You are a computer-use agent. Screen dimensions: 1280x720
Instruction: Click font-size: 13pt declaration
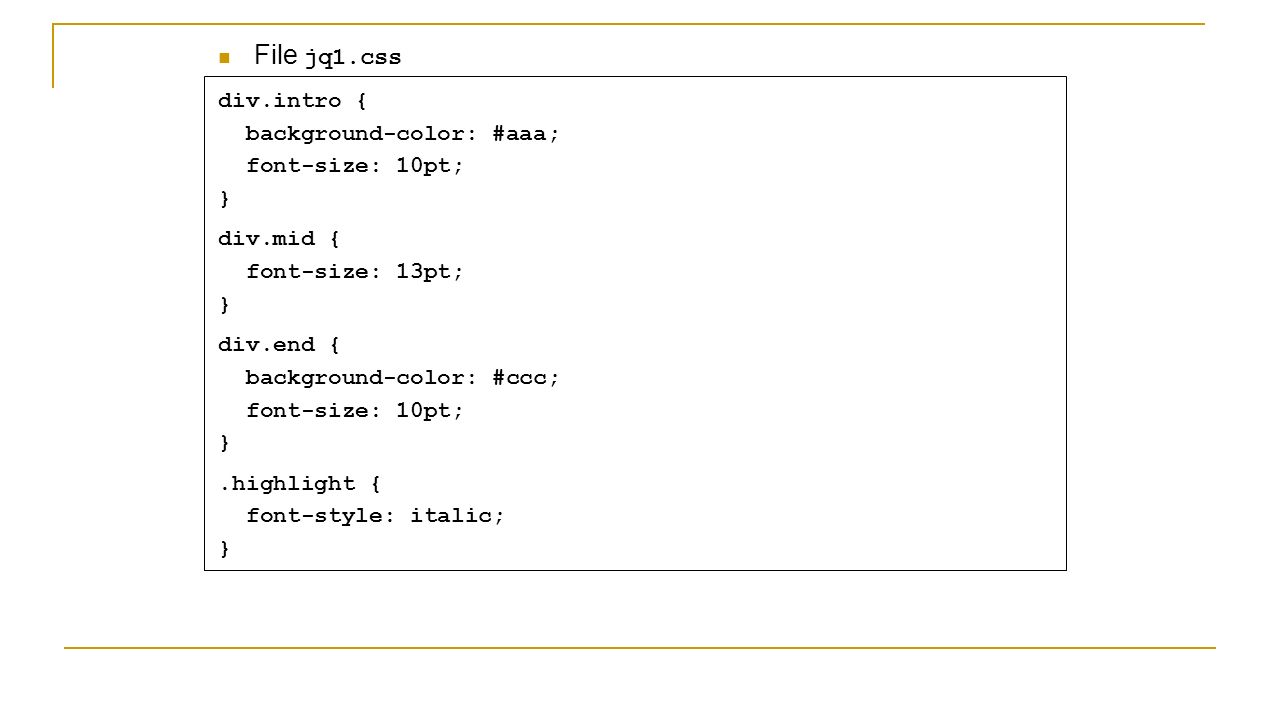pyautogui.click(x=355, y=271)
